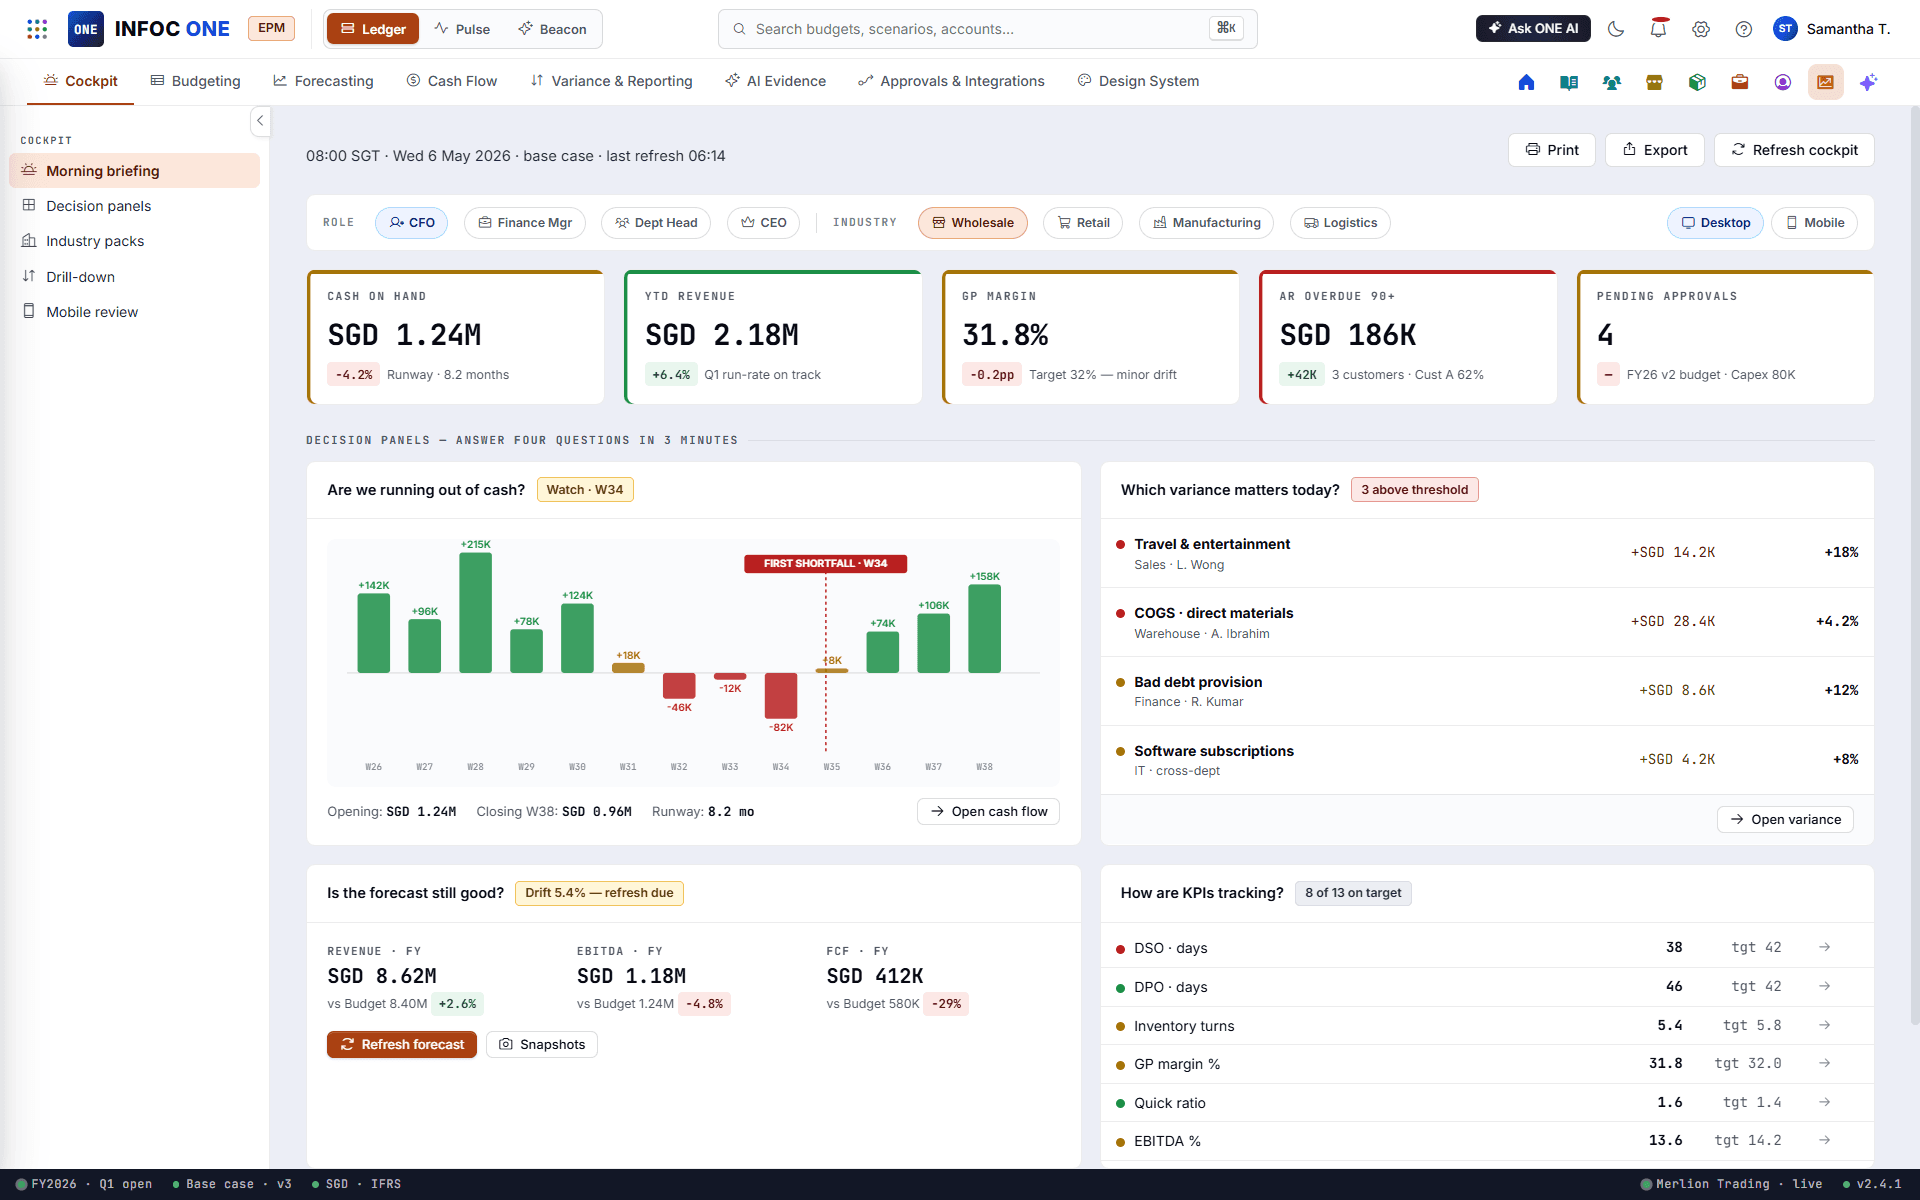Open the Samantha T. user avatar
This screenshot has height=1200, width=1920.
tap(1785, 29)
